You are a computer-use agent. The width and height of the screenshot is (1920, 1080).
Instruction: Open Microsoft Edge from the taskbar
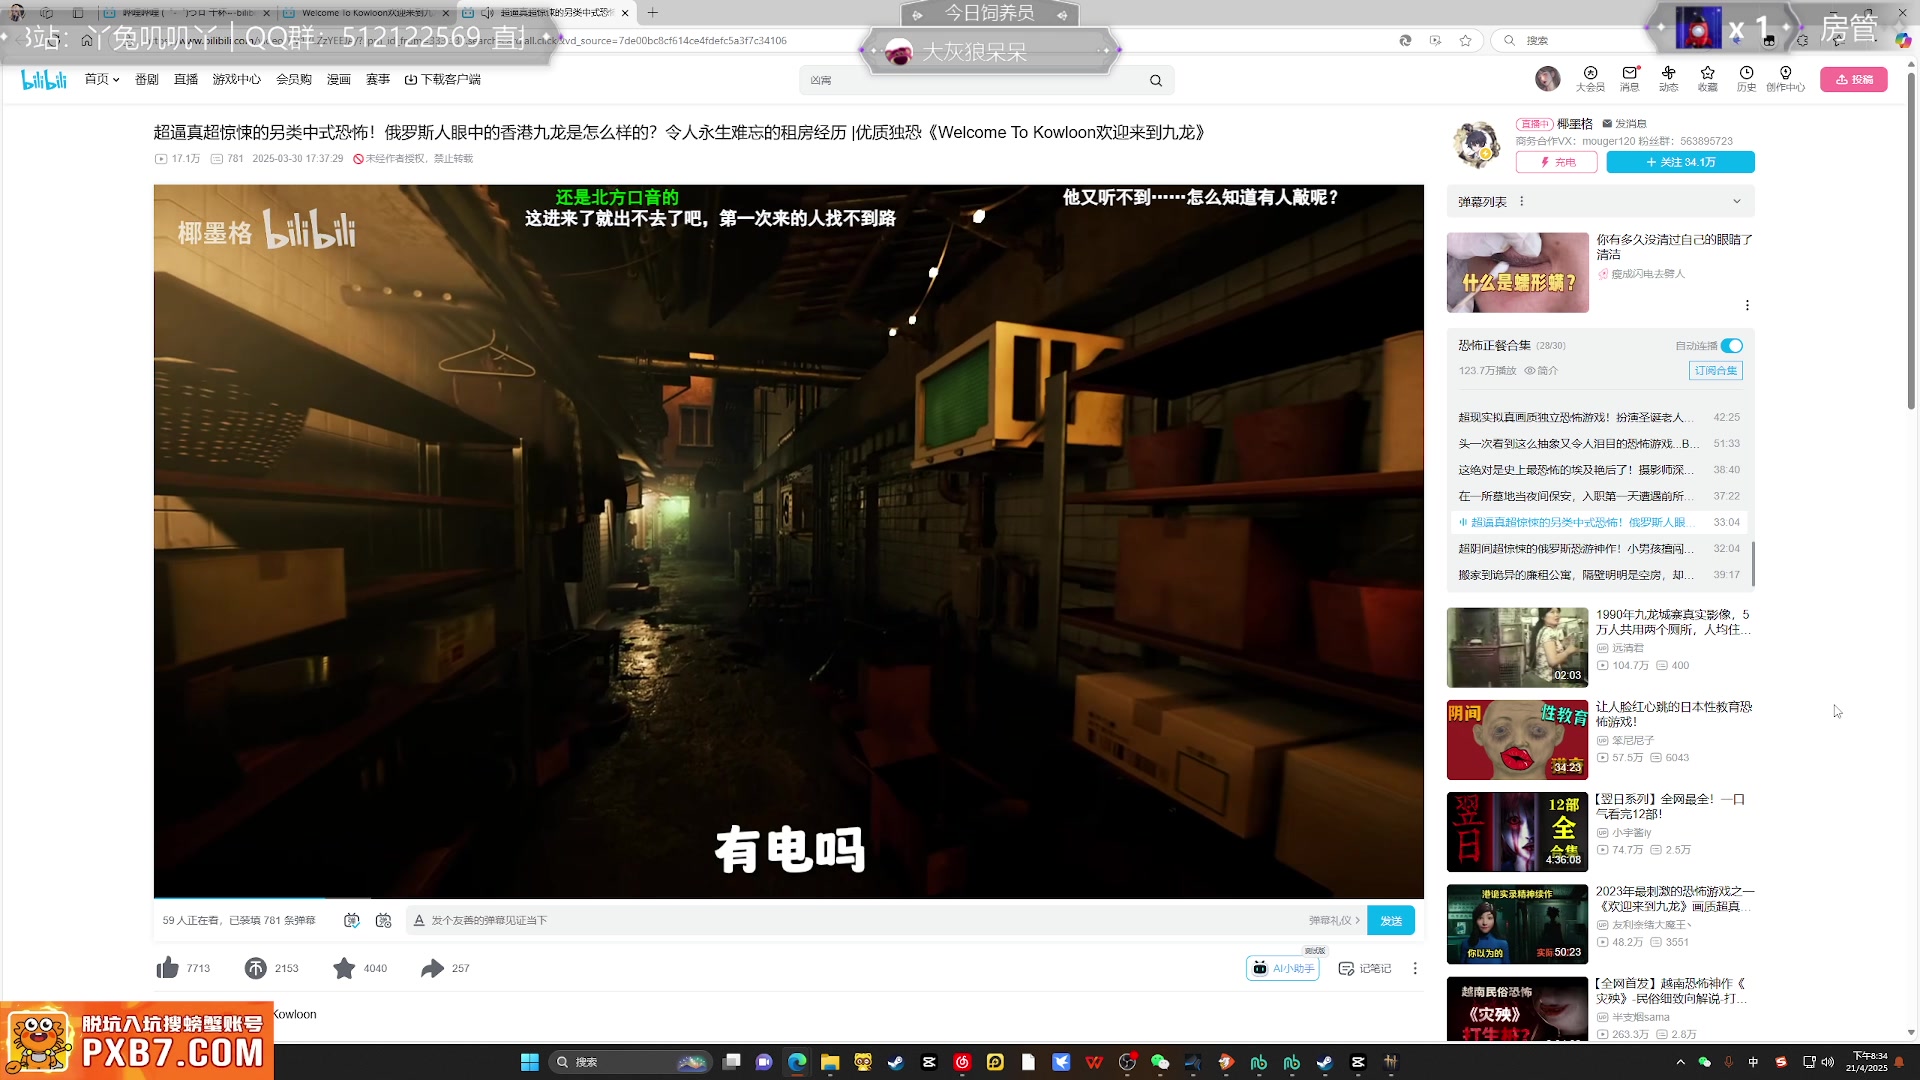797,1062
